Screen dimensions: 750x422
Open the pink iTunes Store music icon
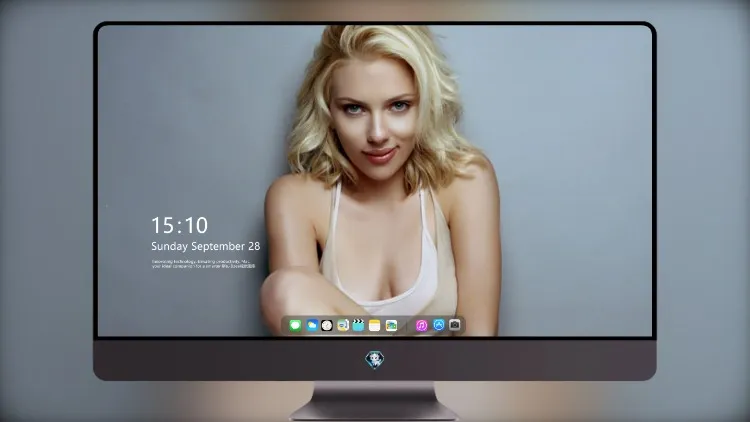point(421,325)
